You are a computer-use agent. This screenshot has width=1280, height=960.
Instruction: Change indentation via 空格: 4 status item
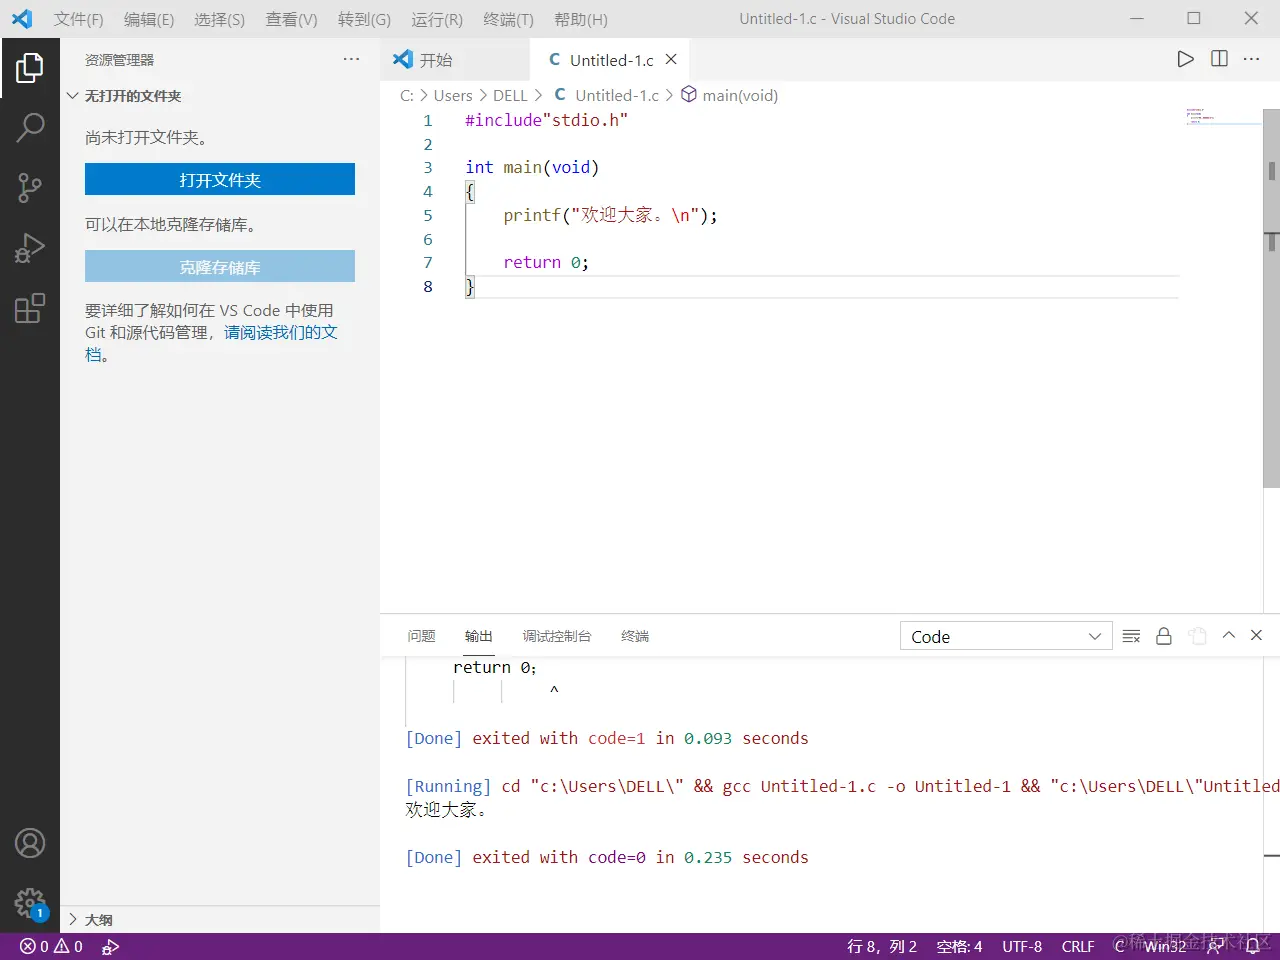pyautogui.click(x=959, y=946)
